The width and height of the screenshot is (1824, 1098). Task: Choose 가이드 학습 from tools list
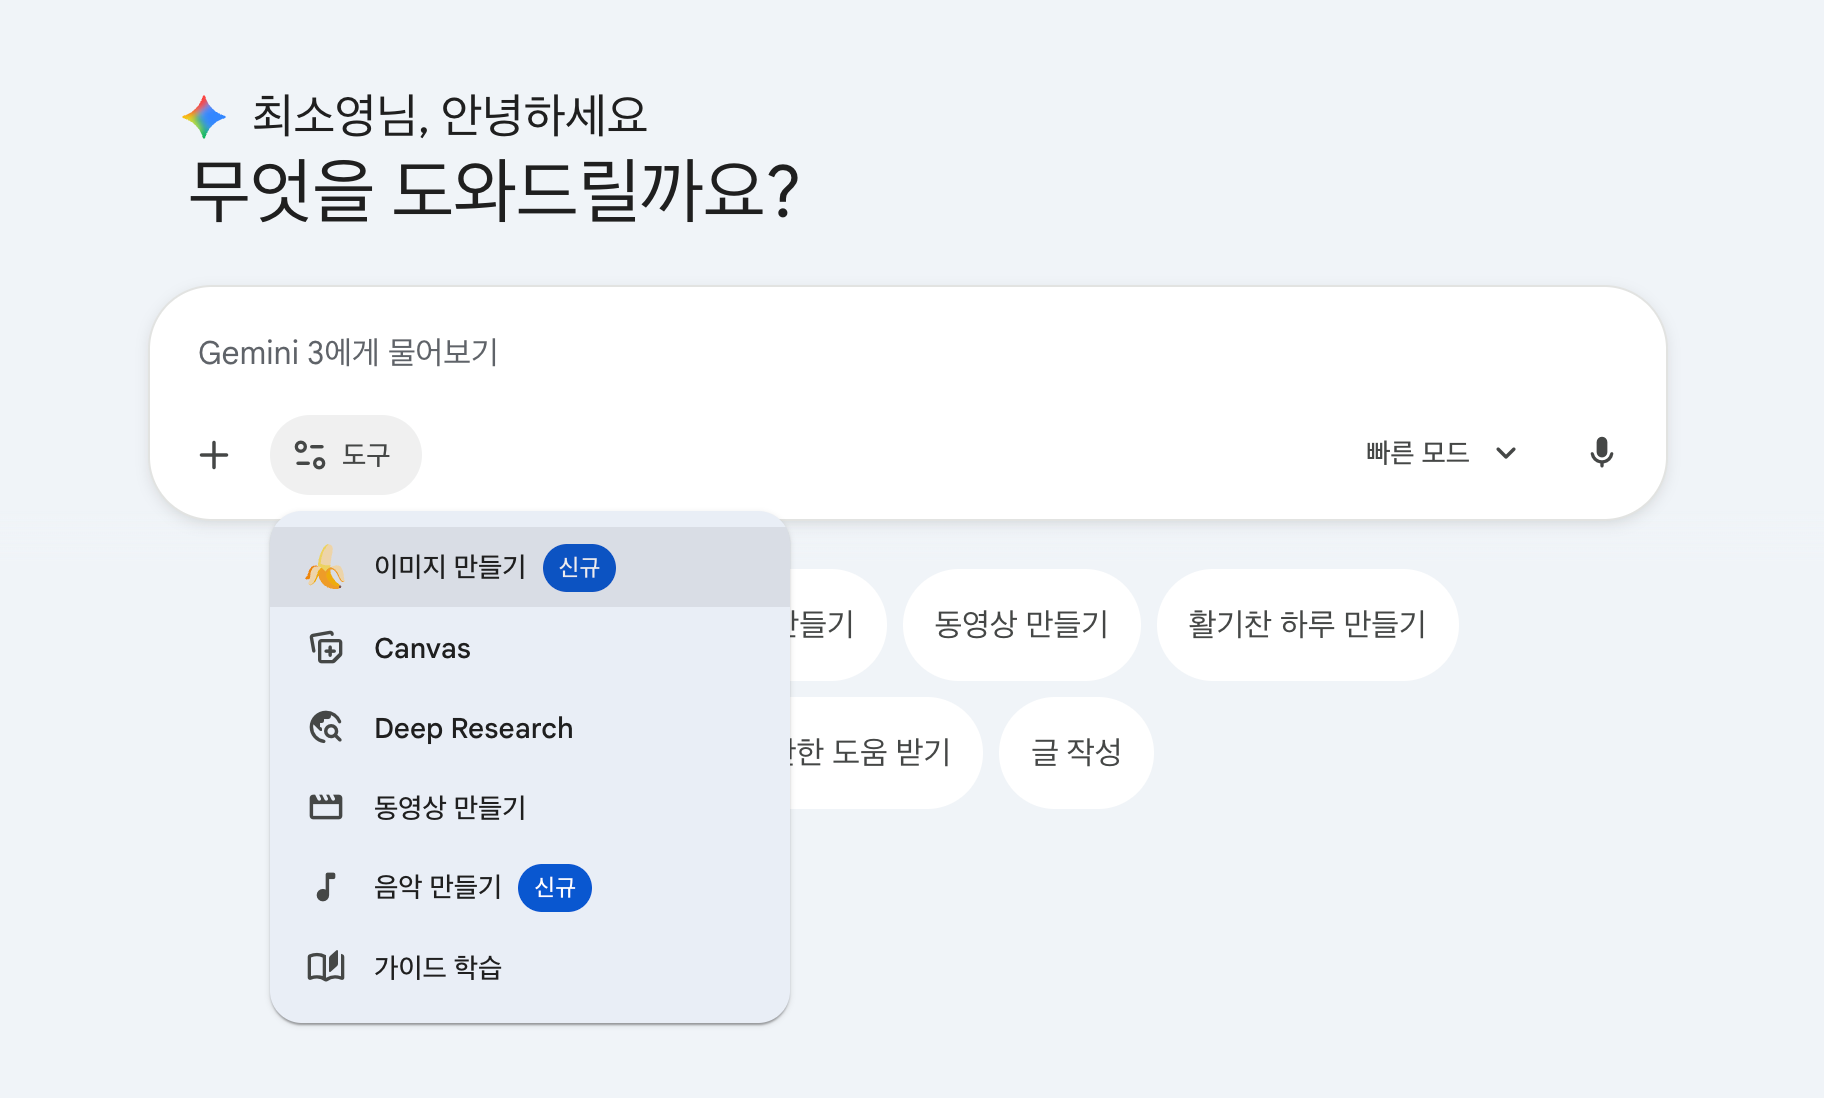pyautogui.click(x=438, y=967)
